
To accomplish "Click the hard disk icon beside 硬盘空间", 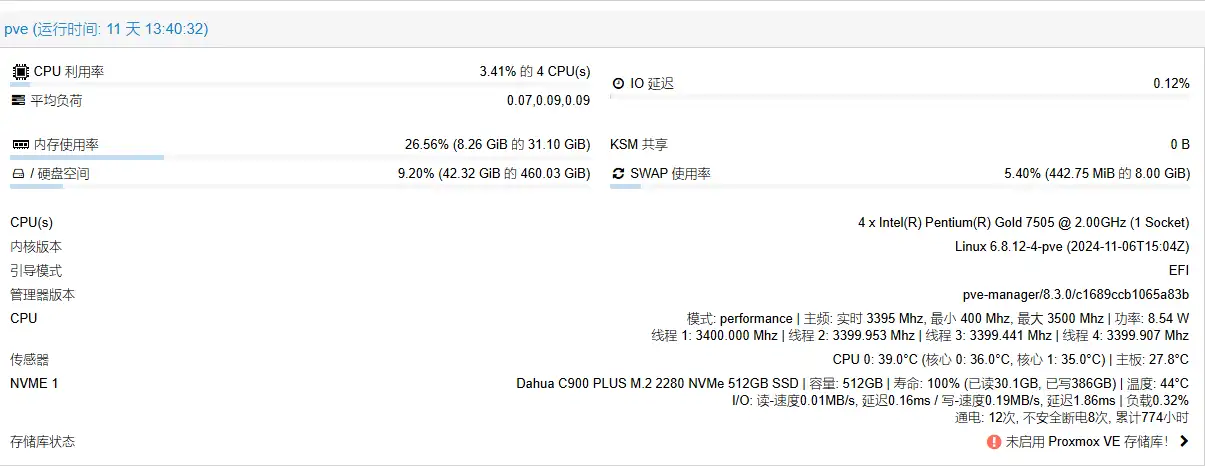I will pos(18,174).
